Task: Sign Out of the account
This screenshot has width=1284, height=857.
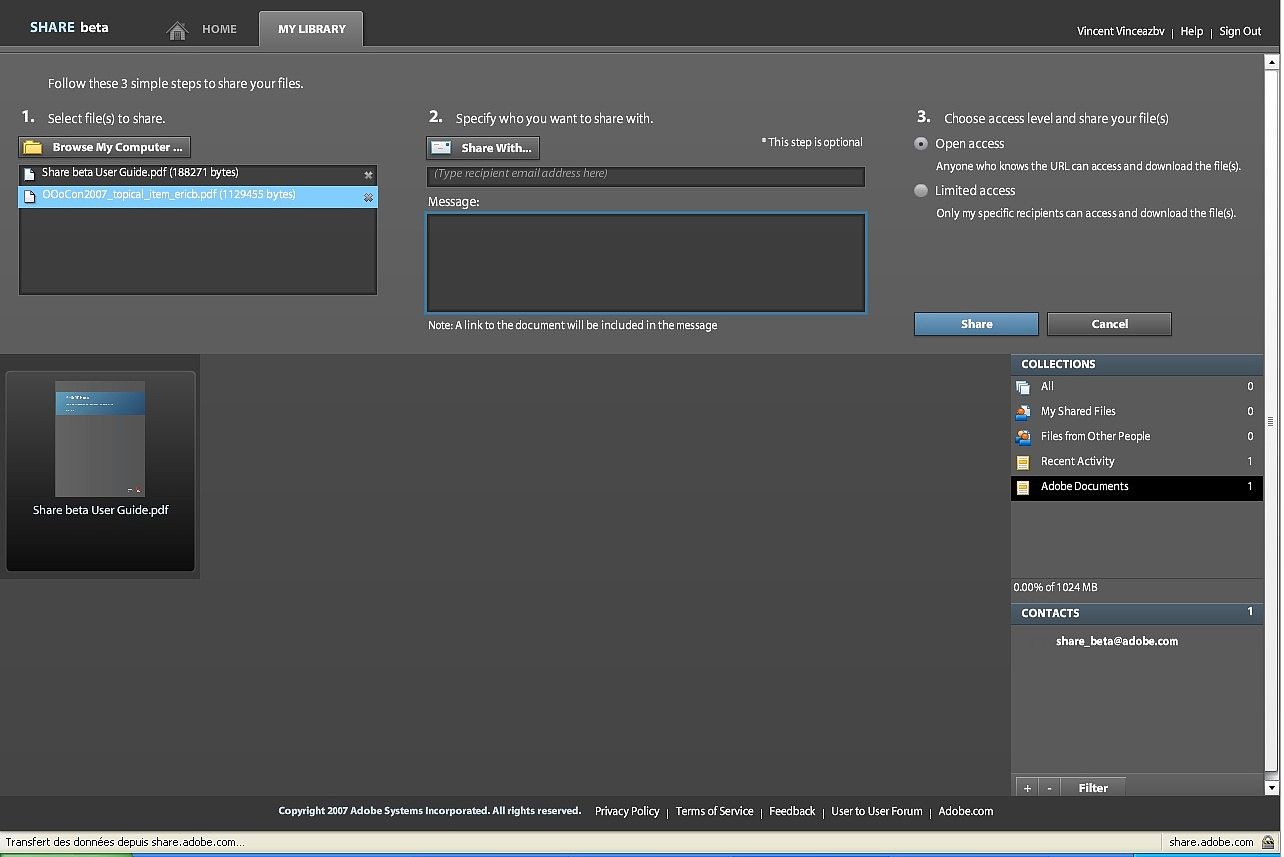Action: pyautogui.click(x=1240, y=31)
